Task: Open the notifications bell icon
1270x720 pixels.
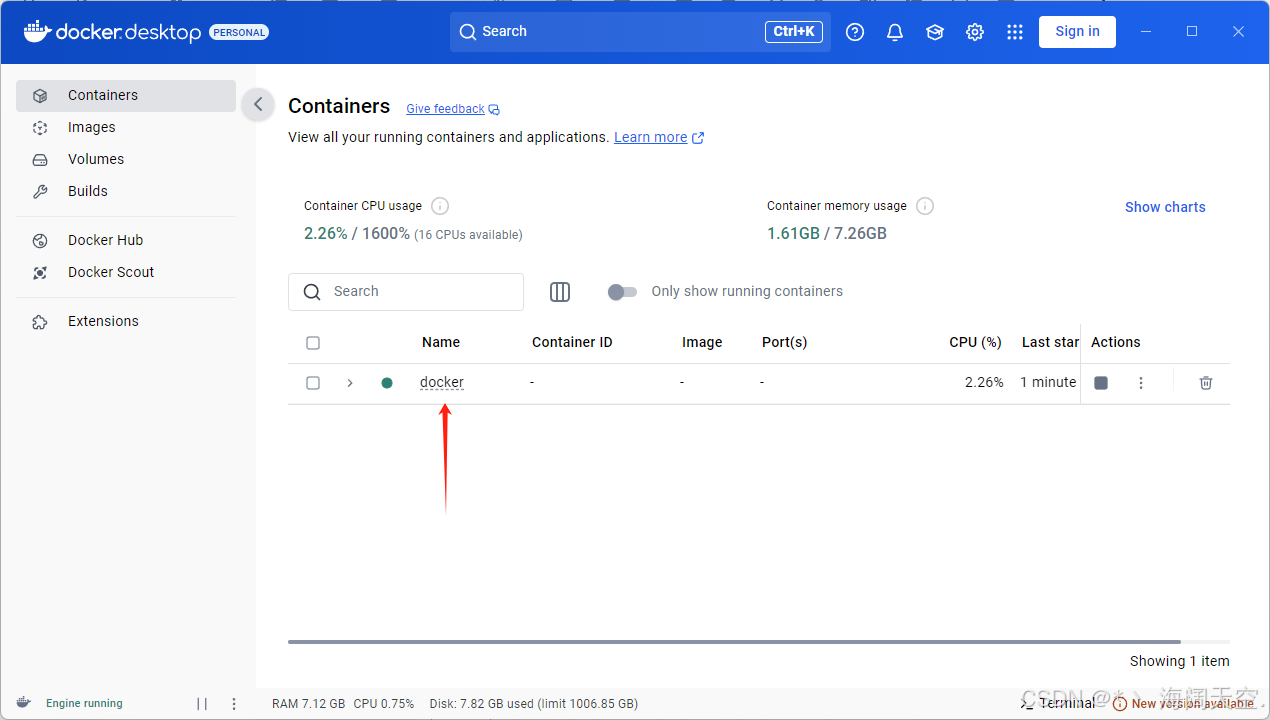Action: (x=895, y=32)
